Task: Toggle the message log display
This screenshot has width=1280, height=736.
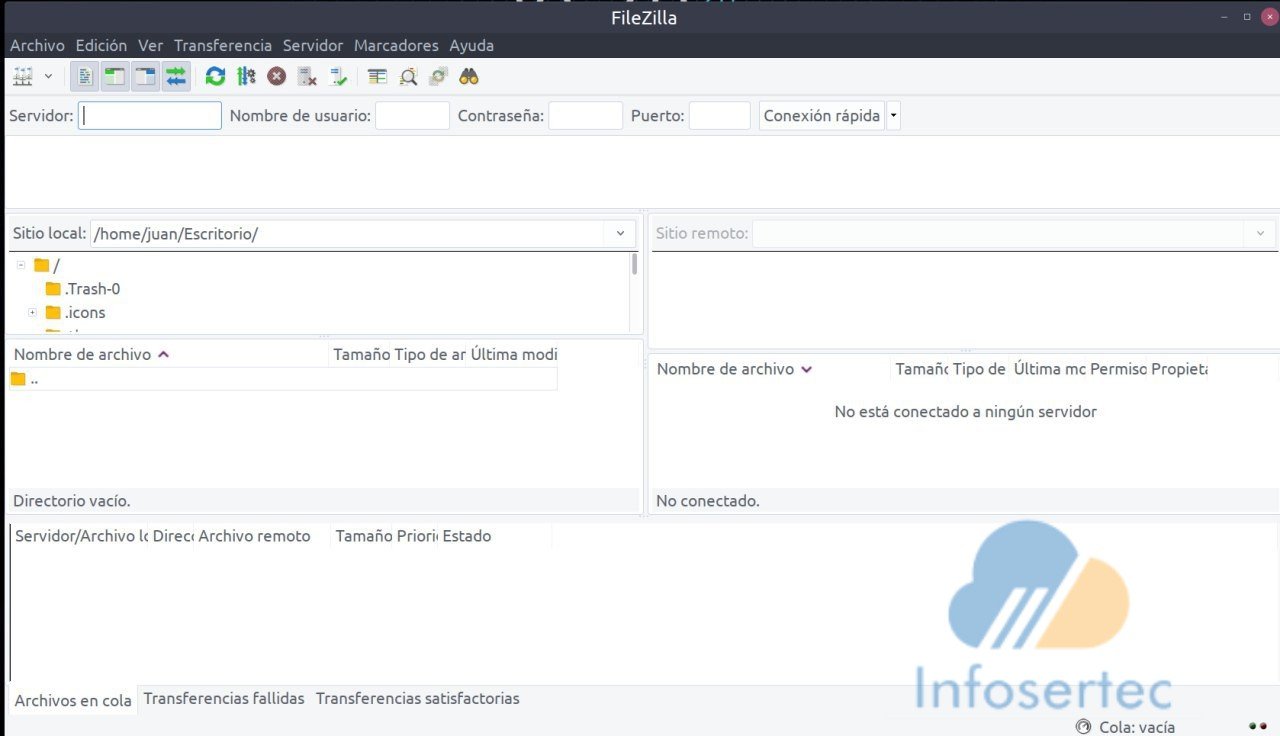Action: pyautogui.click(x=86, y=76)
